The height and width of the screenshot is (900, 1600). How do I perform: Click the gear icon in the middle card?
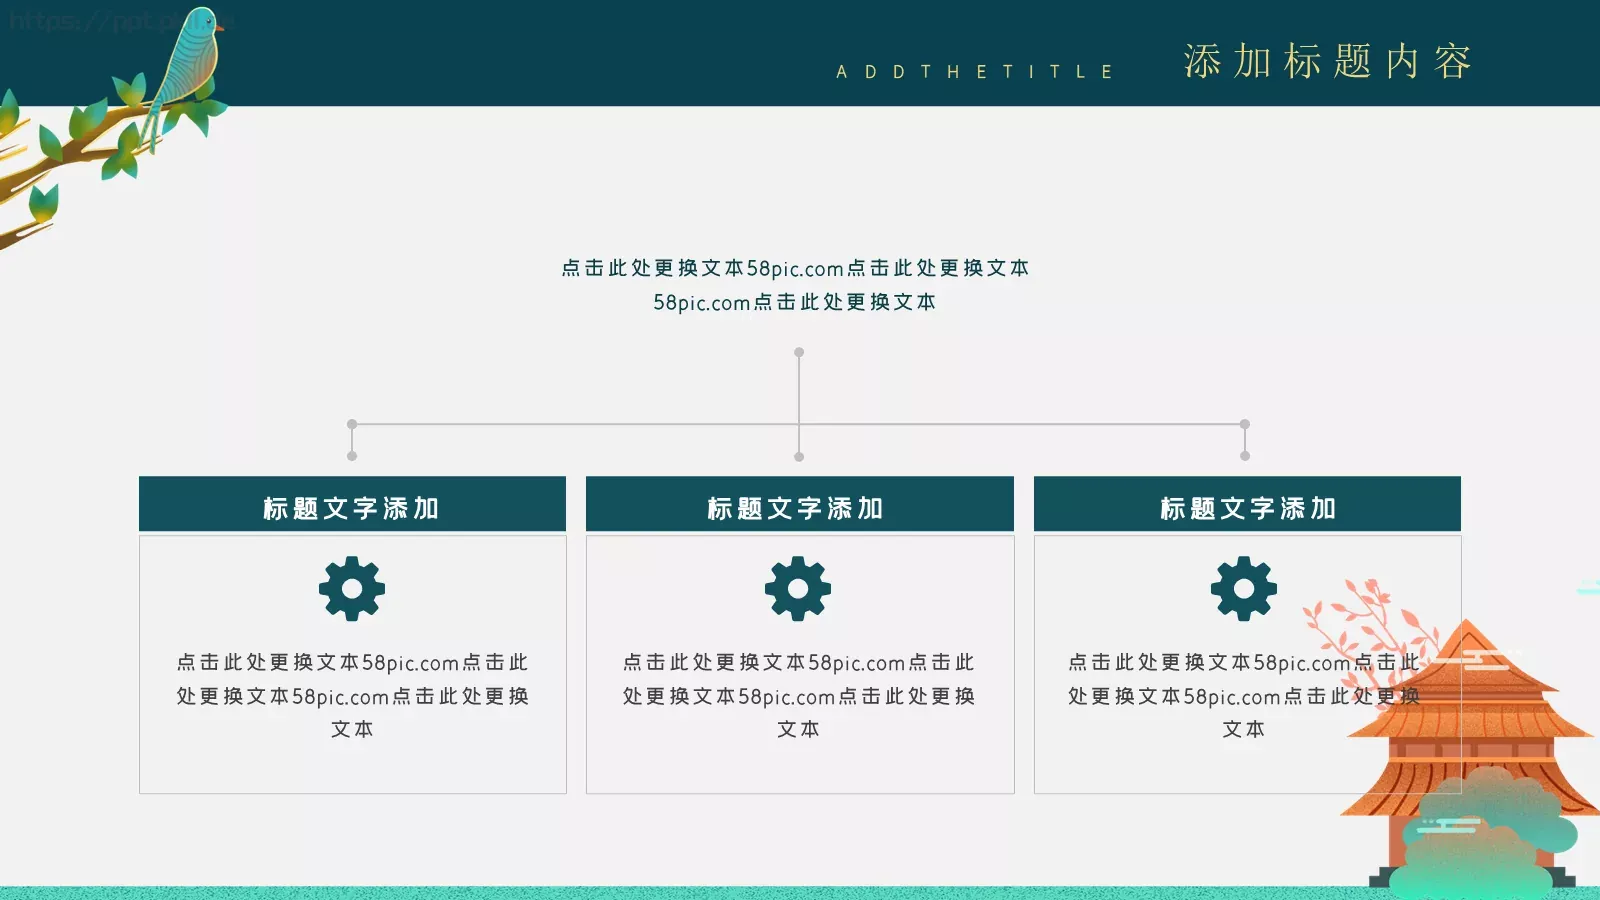coord(798,588)
